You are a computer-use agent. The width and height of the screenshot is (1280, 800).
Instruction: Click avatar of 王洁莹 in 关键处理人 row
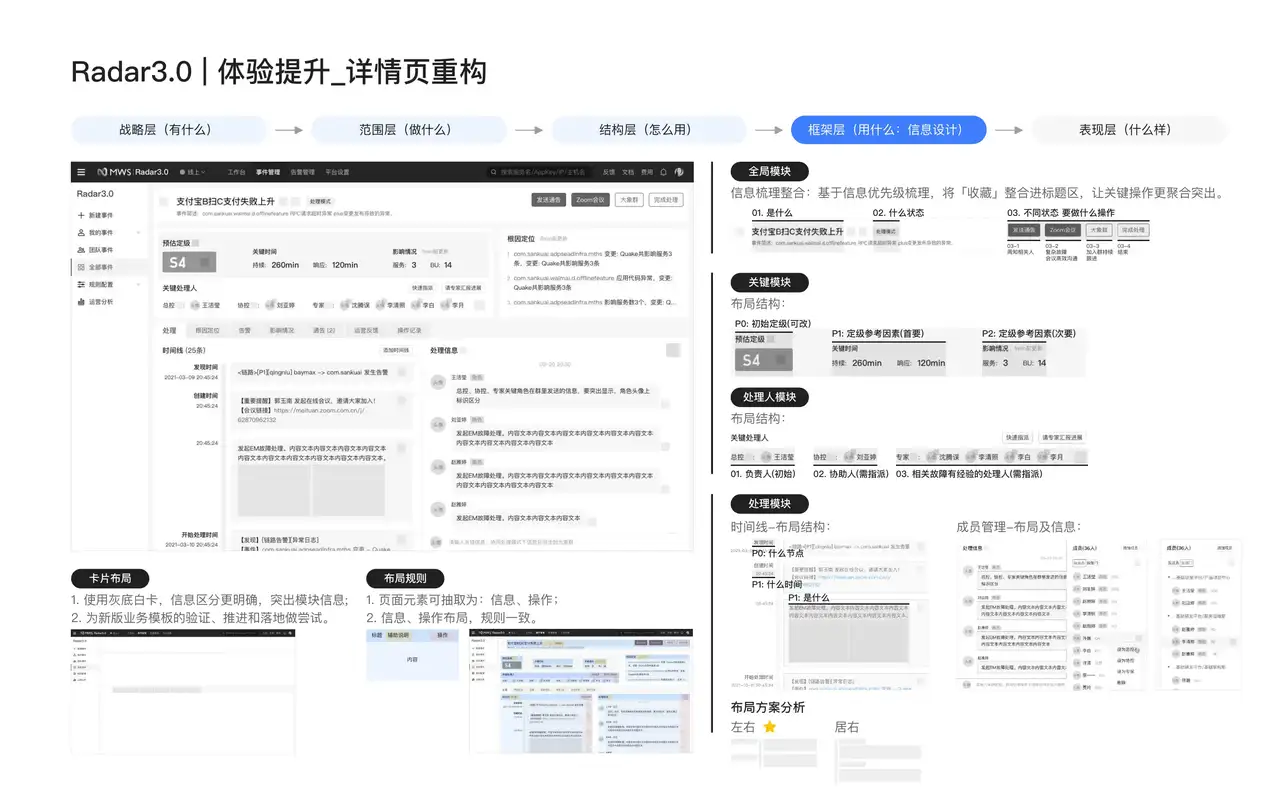tap(194, 304)
